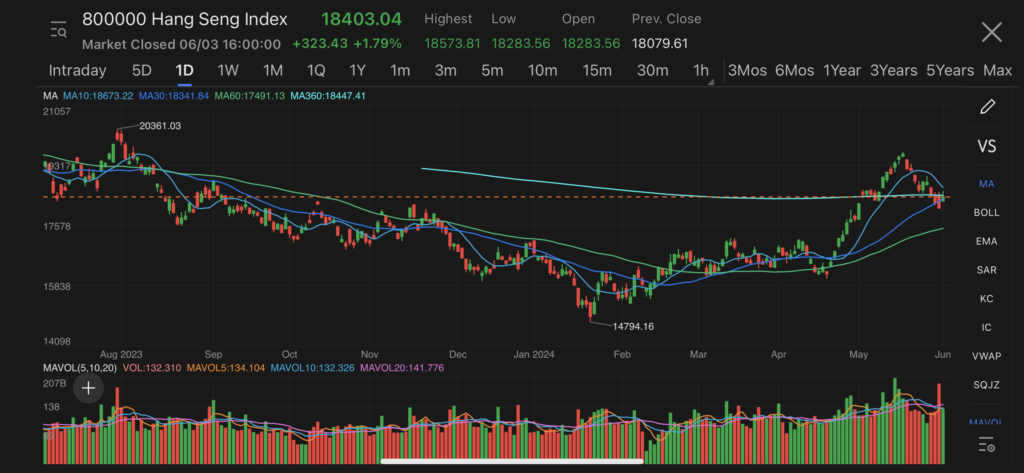
Task: Click the Jan 2024 date label
Action: tap(534, 355)
